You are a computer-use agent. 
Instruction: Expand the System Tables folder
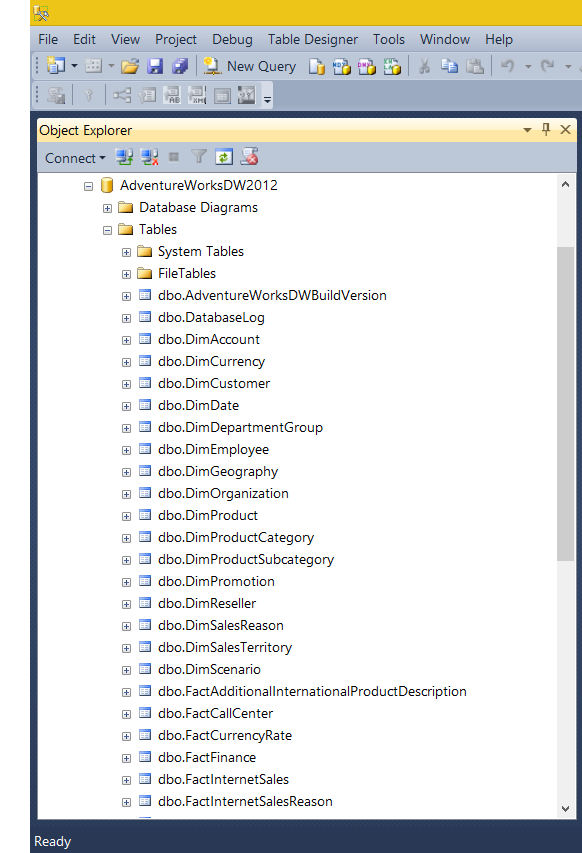(126, 252)
